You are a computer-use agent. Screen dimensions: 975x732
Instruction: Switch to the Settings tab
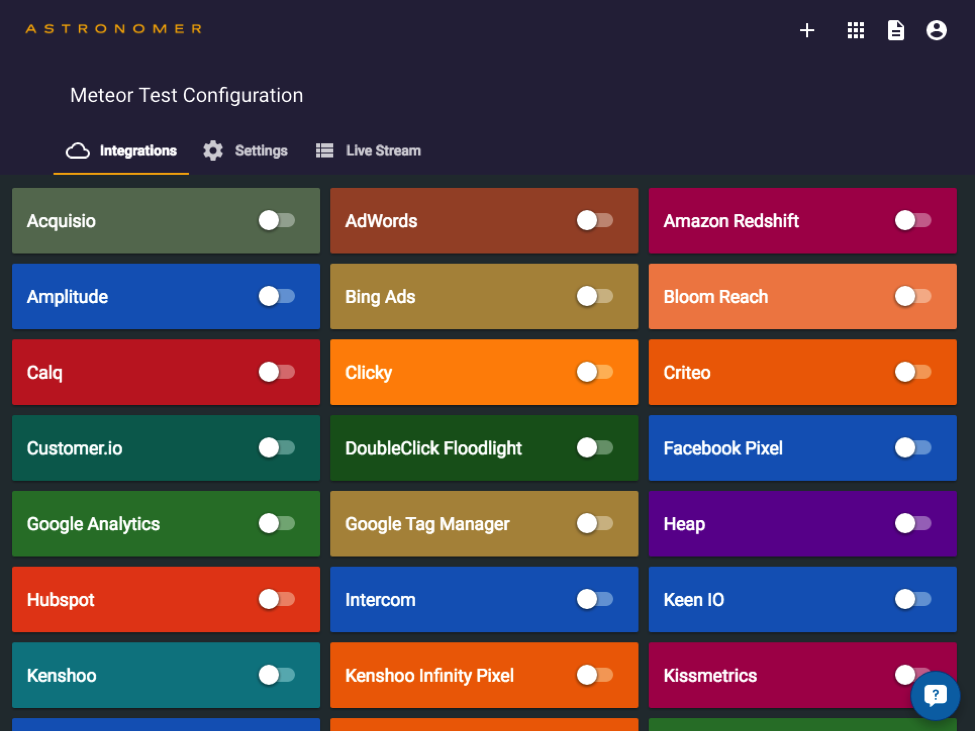click(246, 151)
